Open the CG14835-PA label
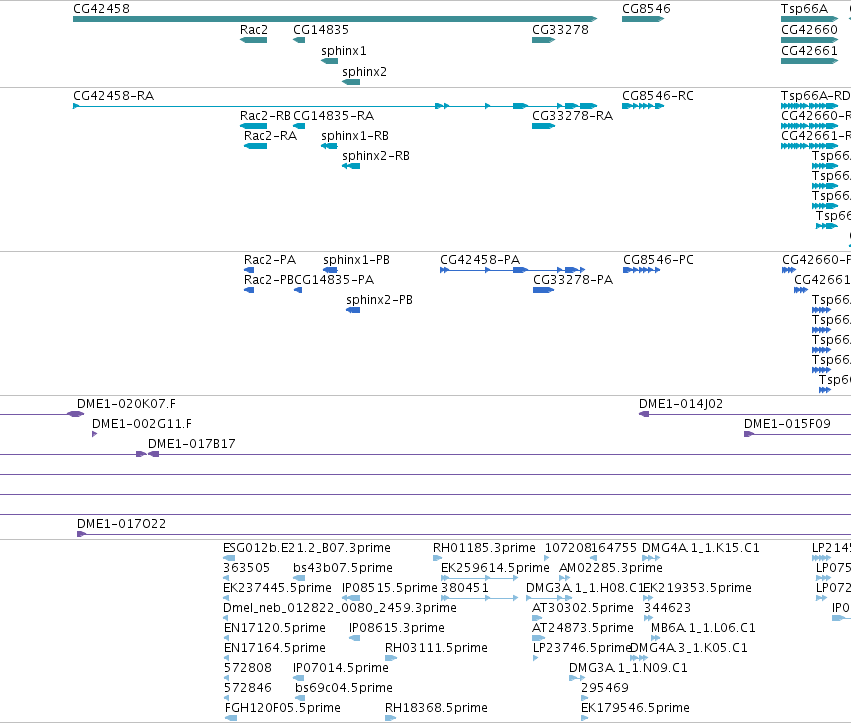This screenshot has width=851, height=723. (x=334, y=280)
